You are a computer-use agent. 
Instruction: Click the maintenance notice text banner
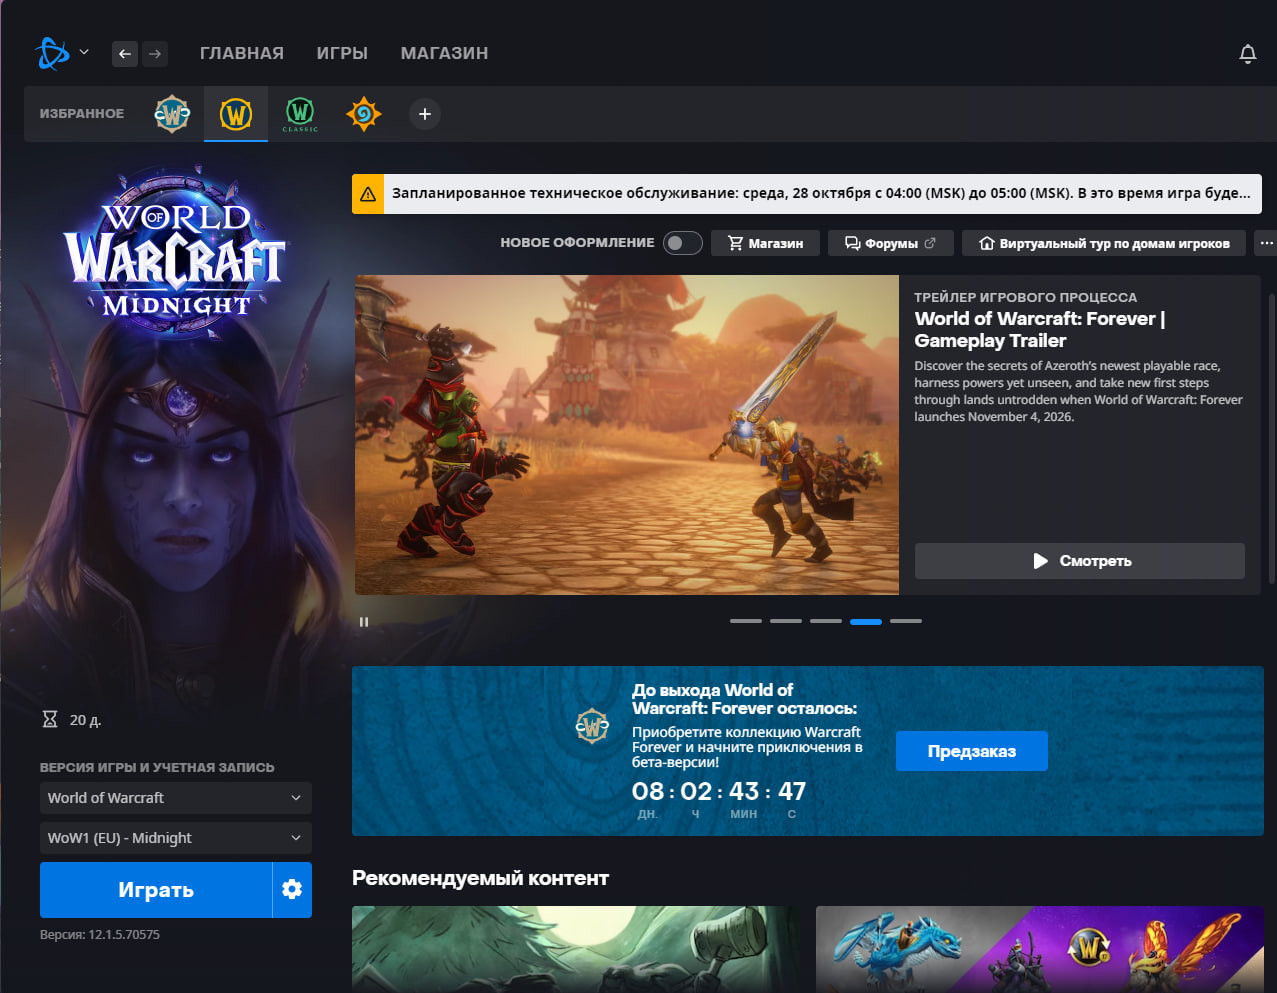pyautogui.click(x=822, y=194)
